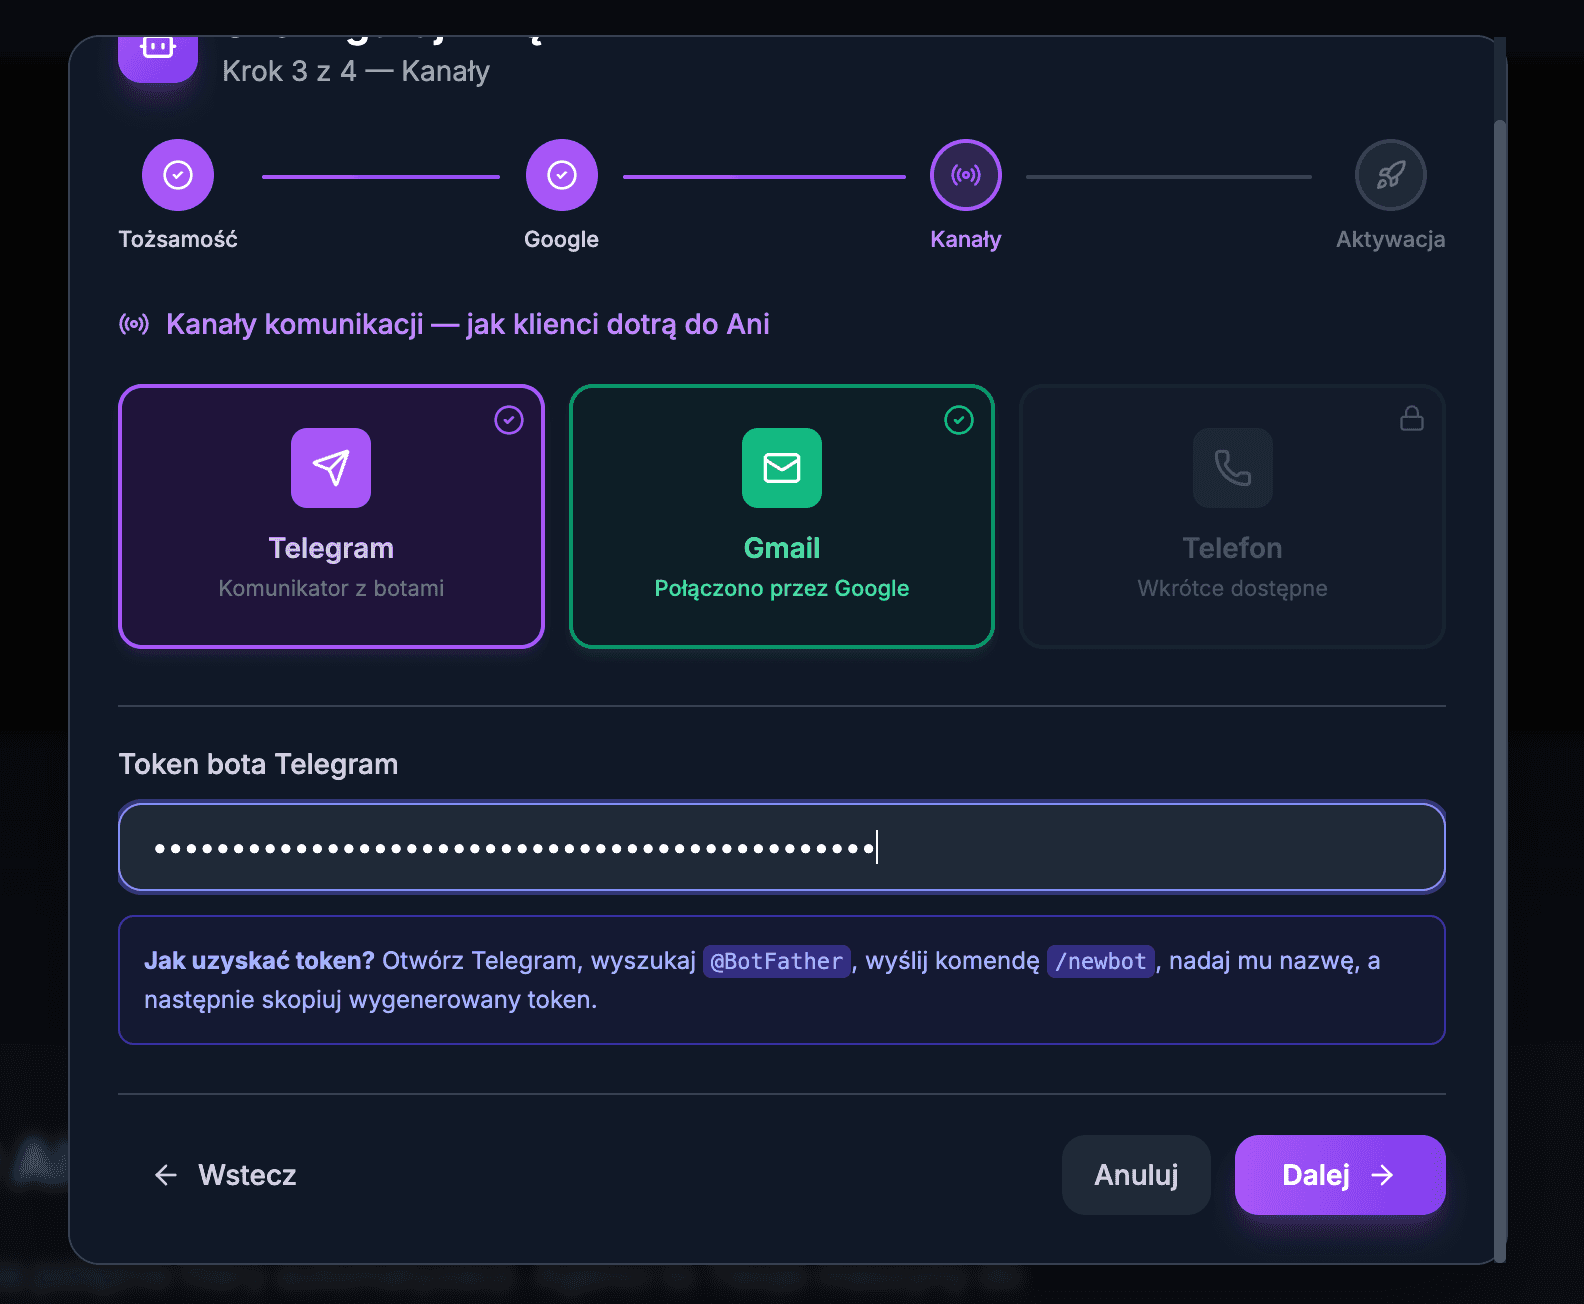Click the /newbot code tag

coord(1101,961)
